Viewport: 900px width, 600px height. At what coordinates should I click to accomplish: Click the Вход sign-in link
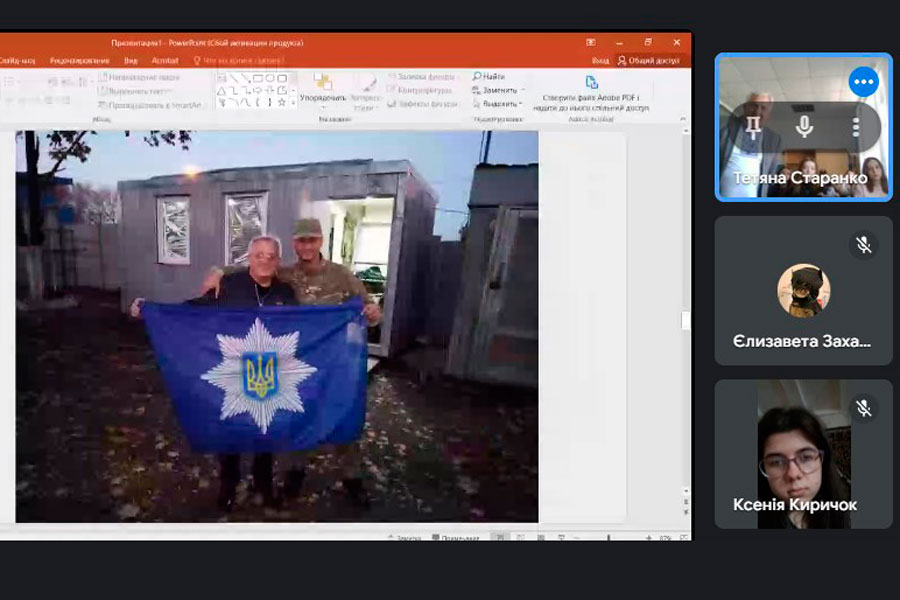pyautogui.click(x=599, y=61)
